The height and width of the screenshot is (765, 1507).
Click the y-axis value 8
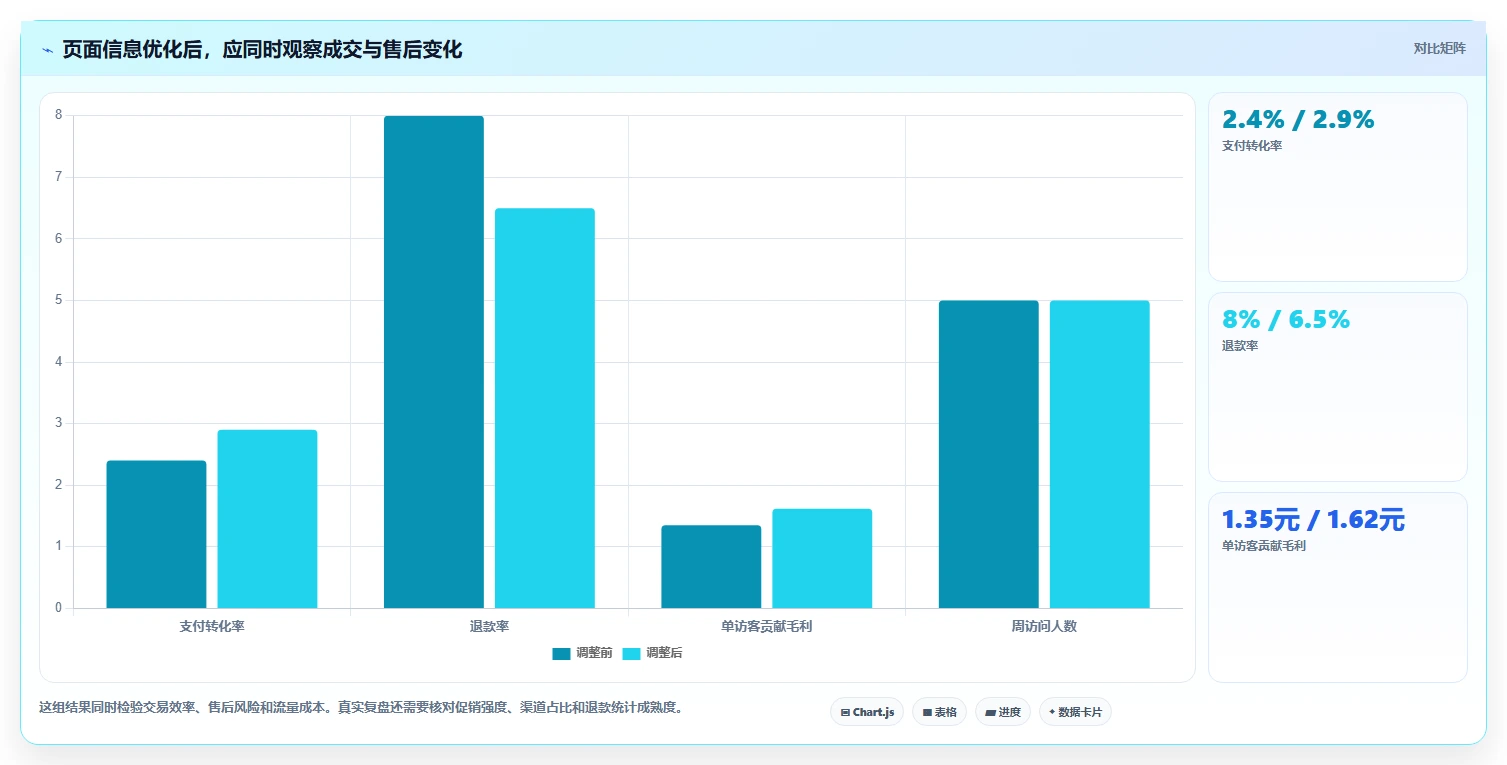tap(58, 115)
